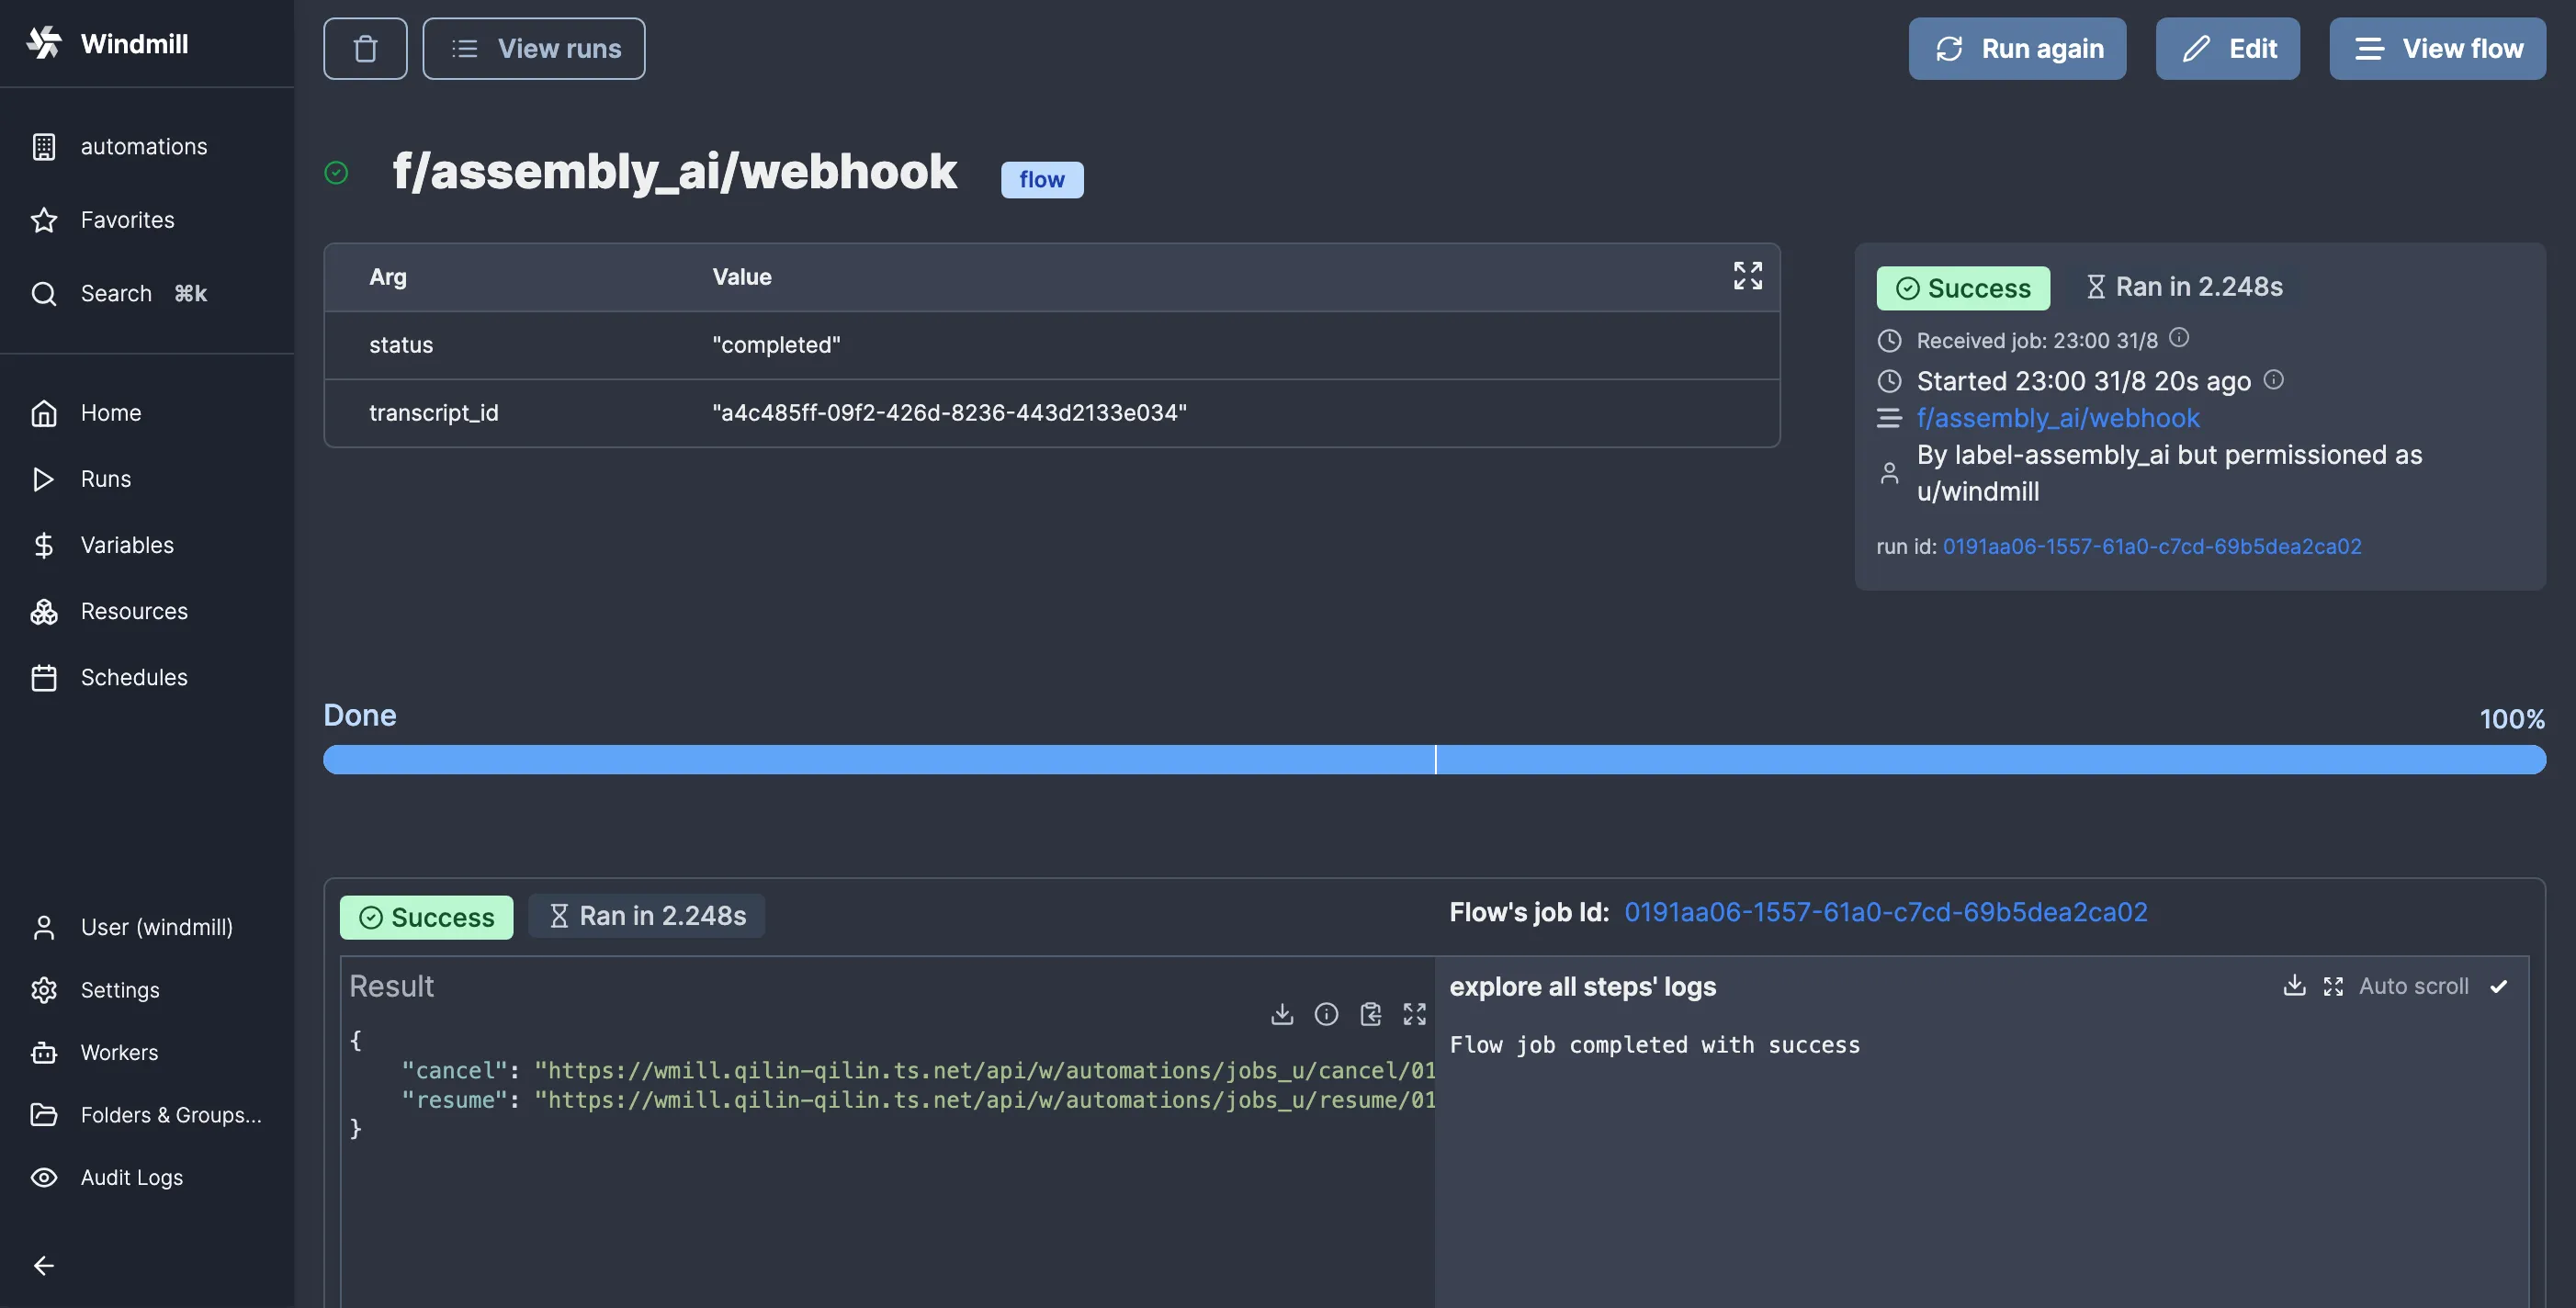Viewport: 2576px width, 1308px height.
Task: Copy result to clipboard icon
Action: 1370,1014
